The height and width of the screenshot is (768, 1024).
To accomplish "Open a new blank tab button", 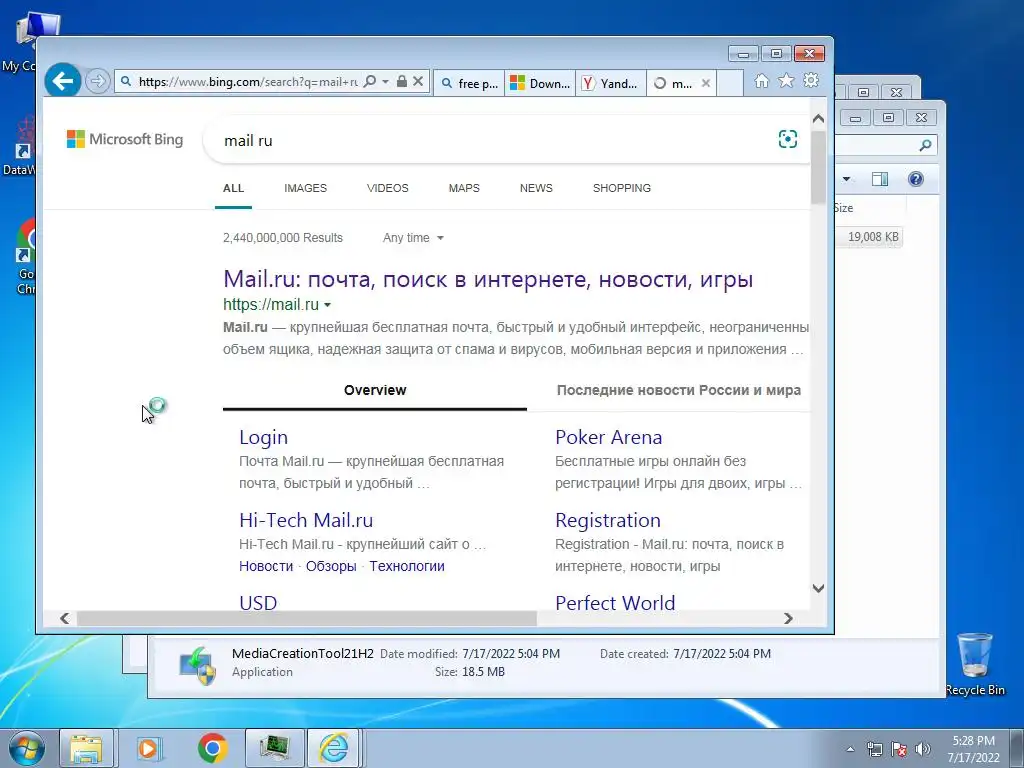I will tap(730, 83).
